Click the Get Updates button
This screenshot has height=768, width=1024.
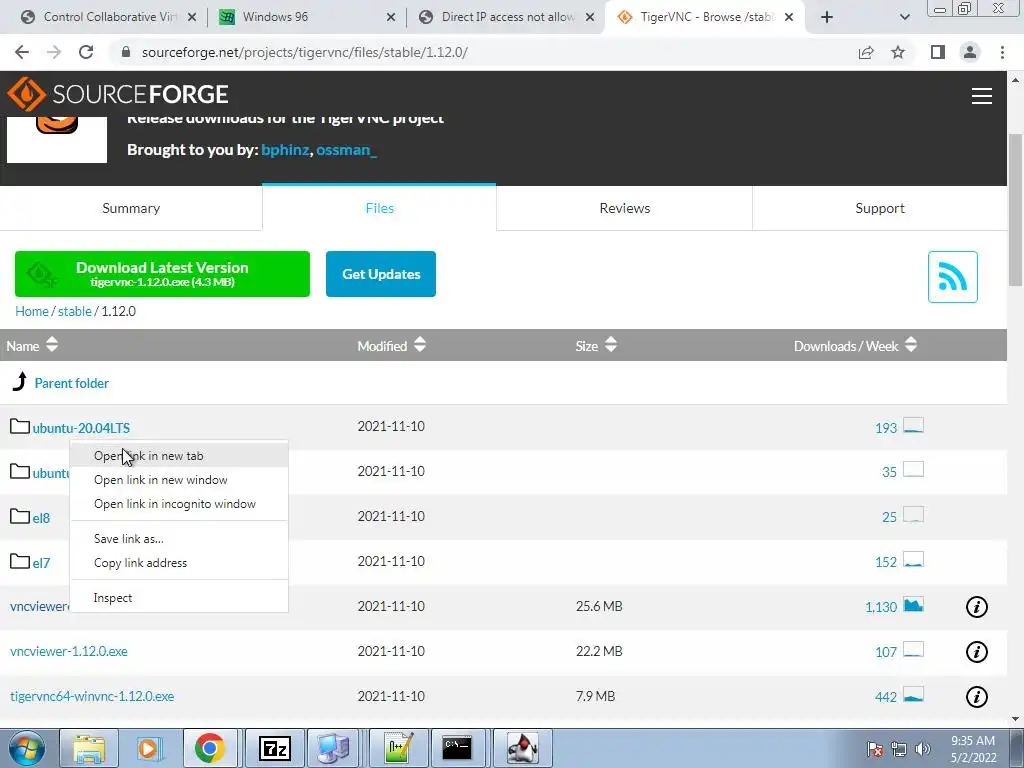point(381,274)
